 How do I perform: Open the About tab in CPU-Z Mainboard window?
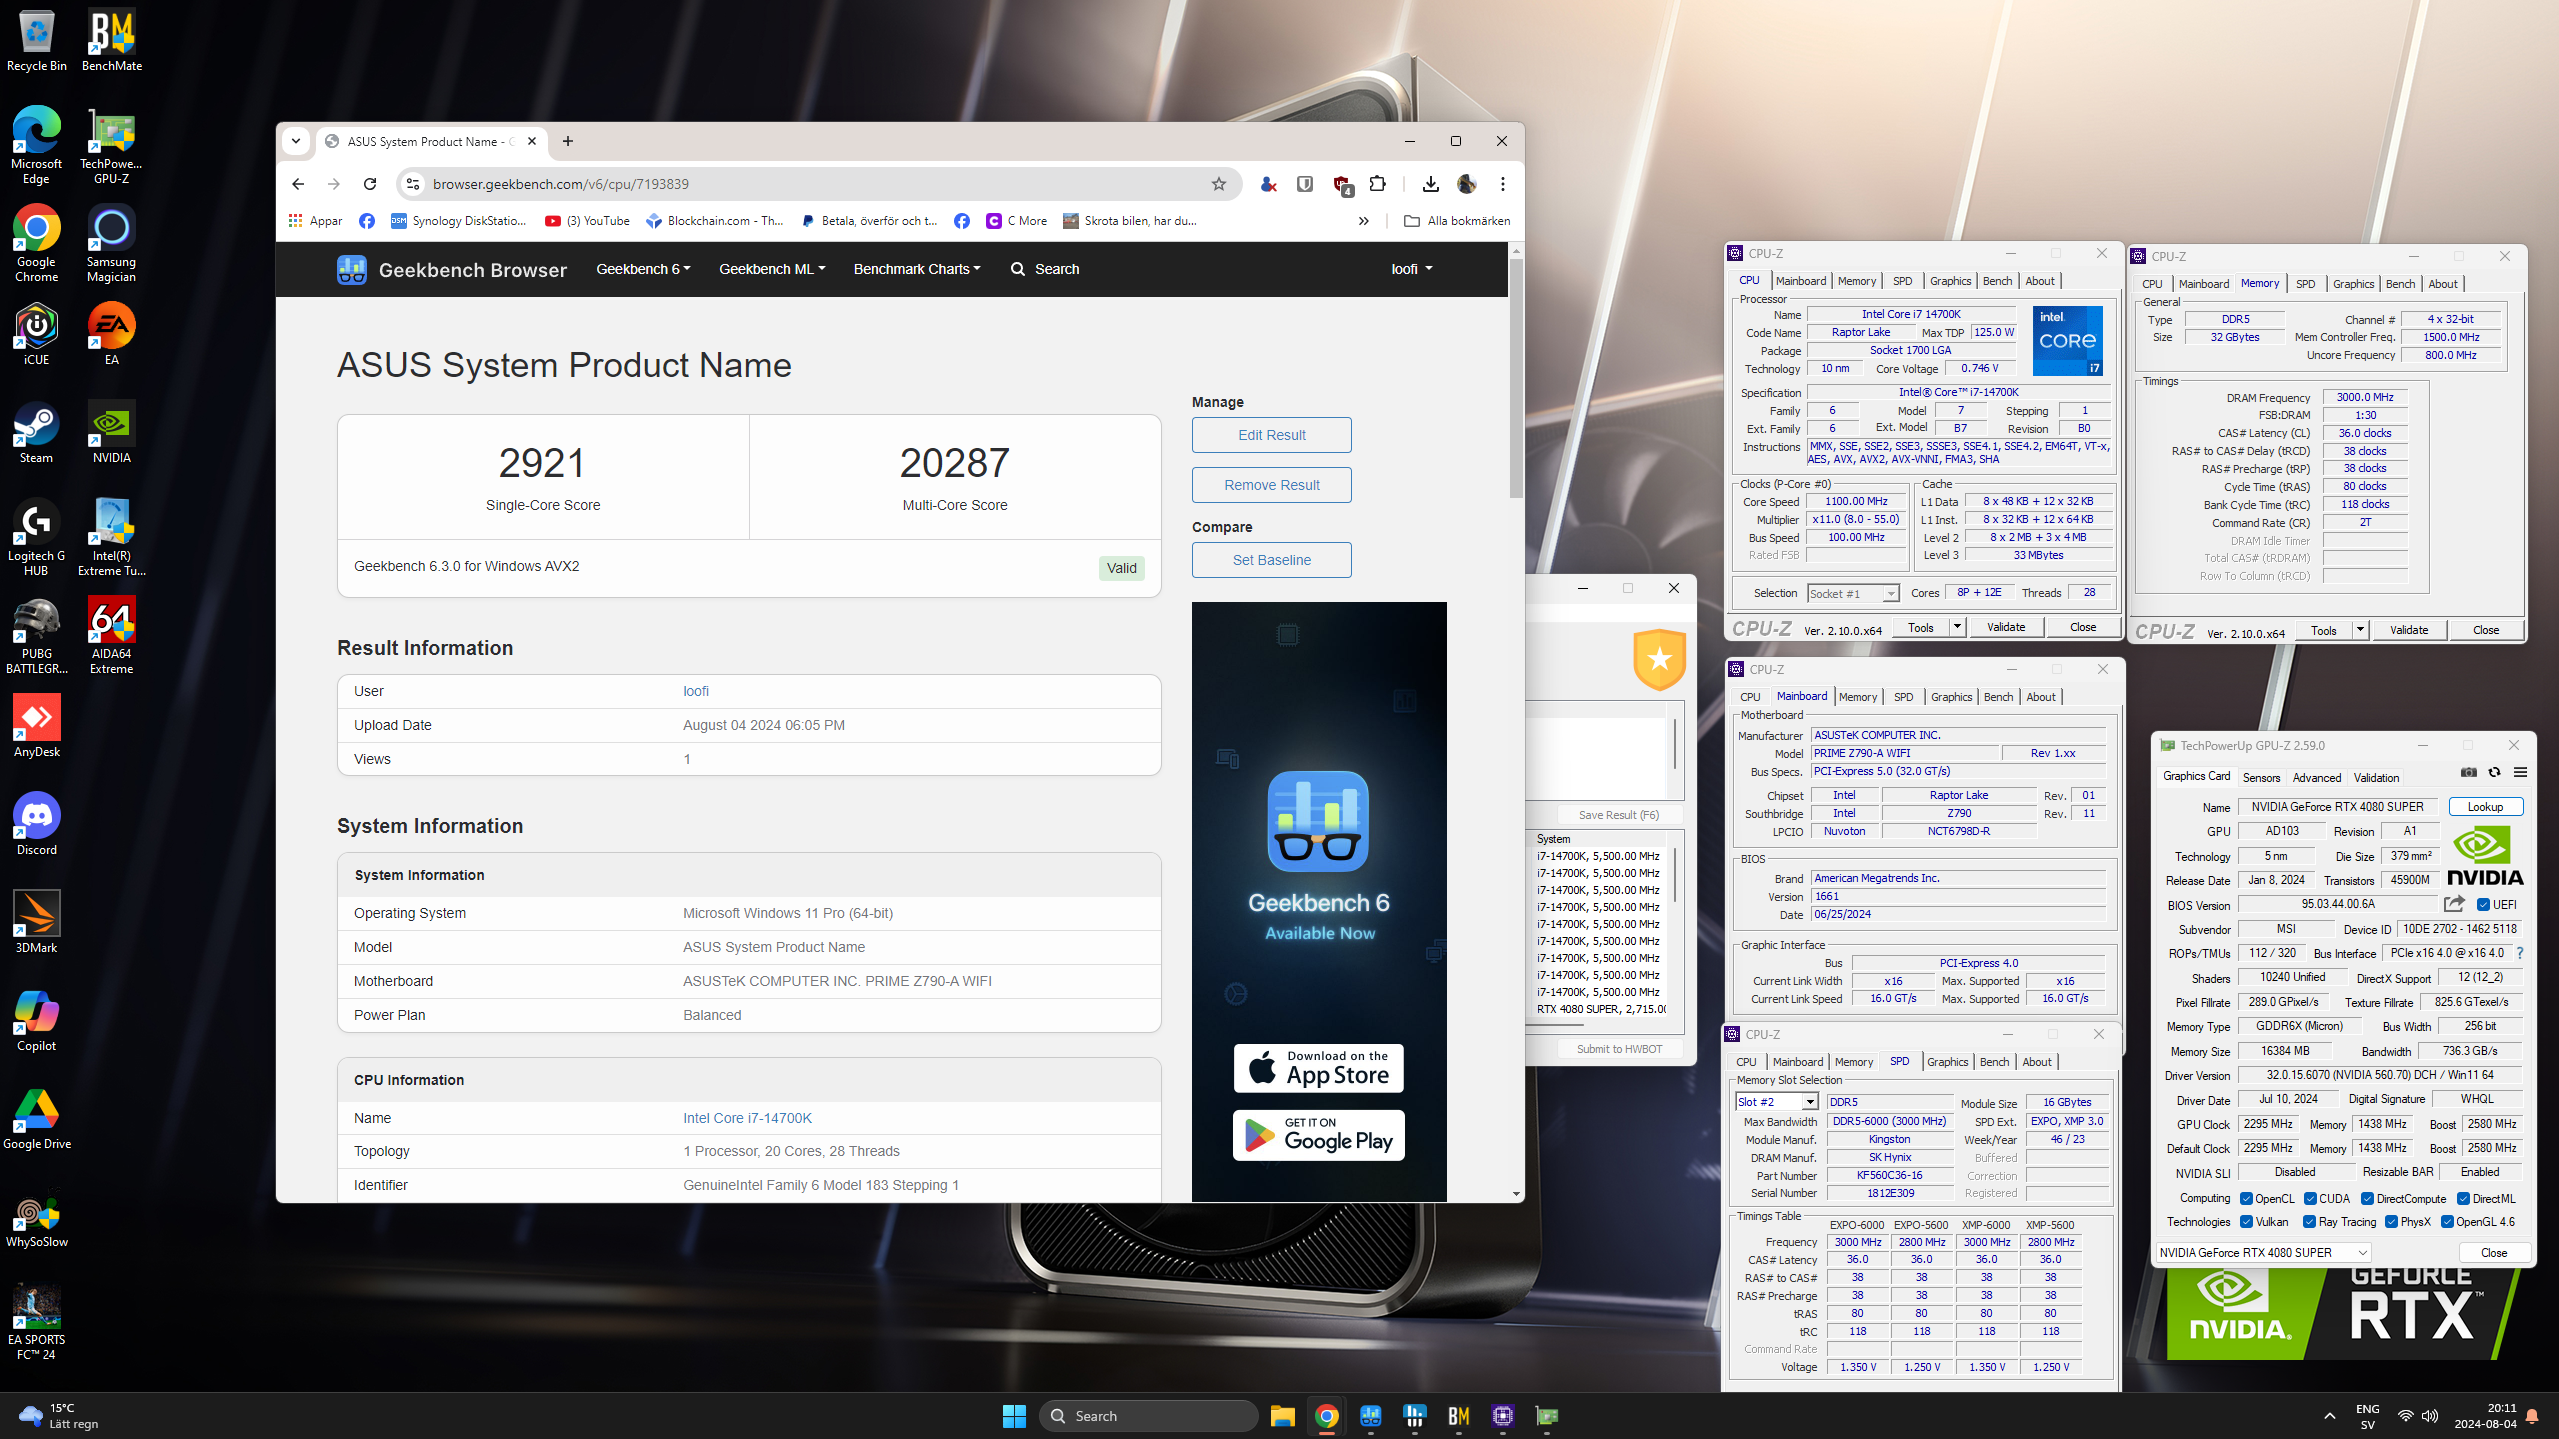click(2040, 697)
